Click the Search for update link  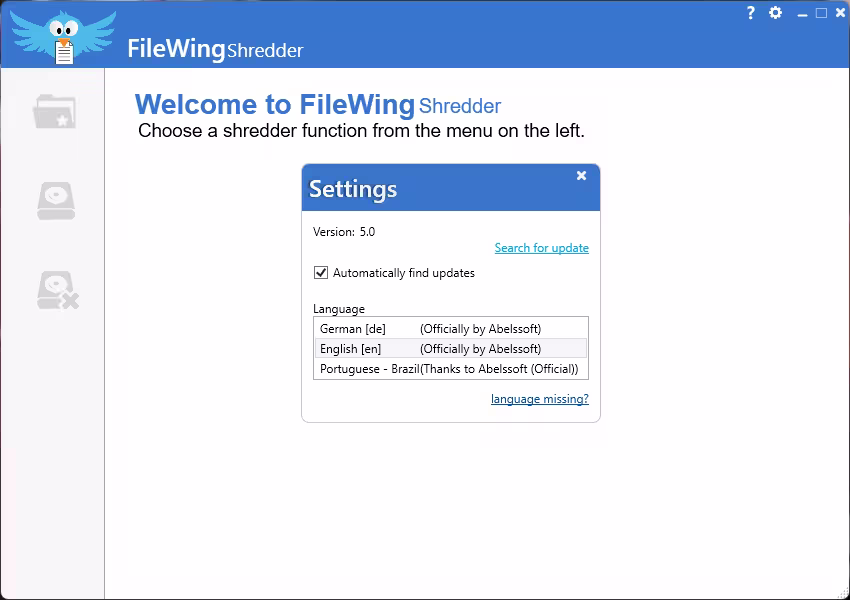pyautogui.click(x=541, y=248)
